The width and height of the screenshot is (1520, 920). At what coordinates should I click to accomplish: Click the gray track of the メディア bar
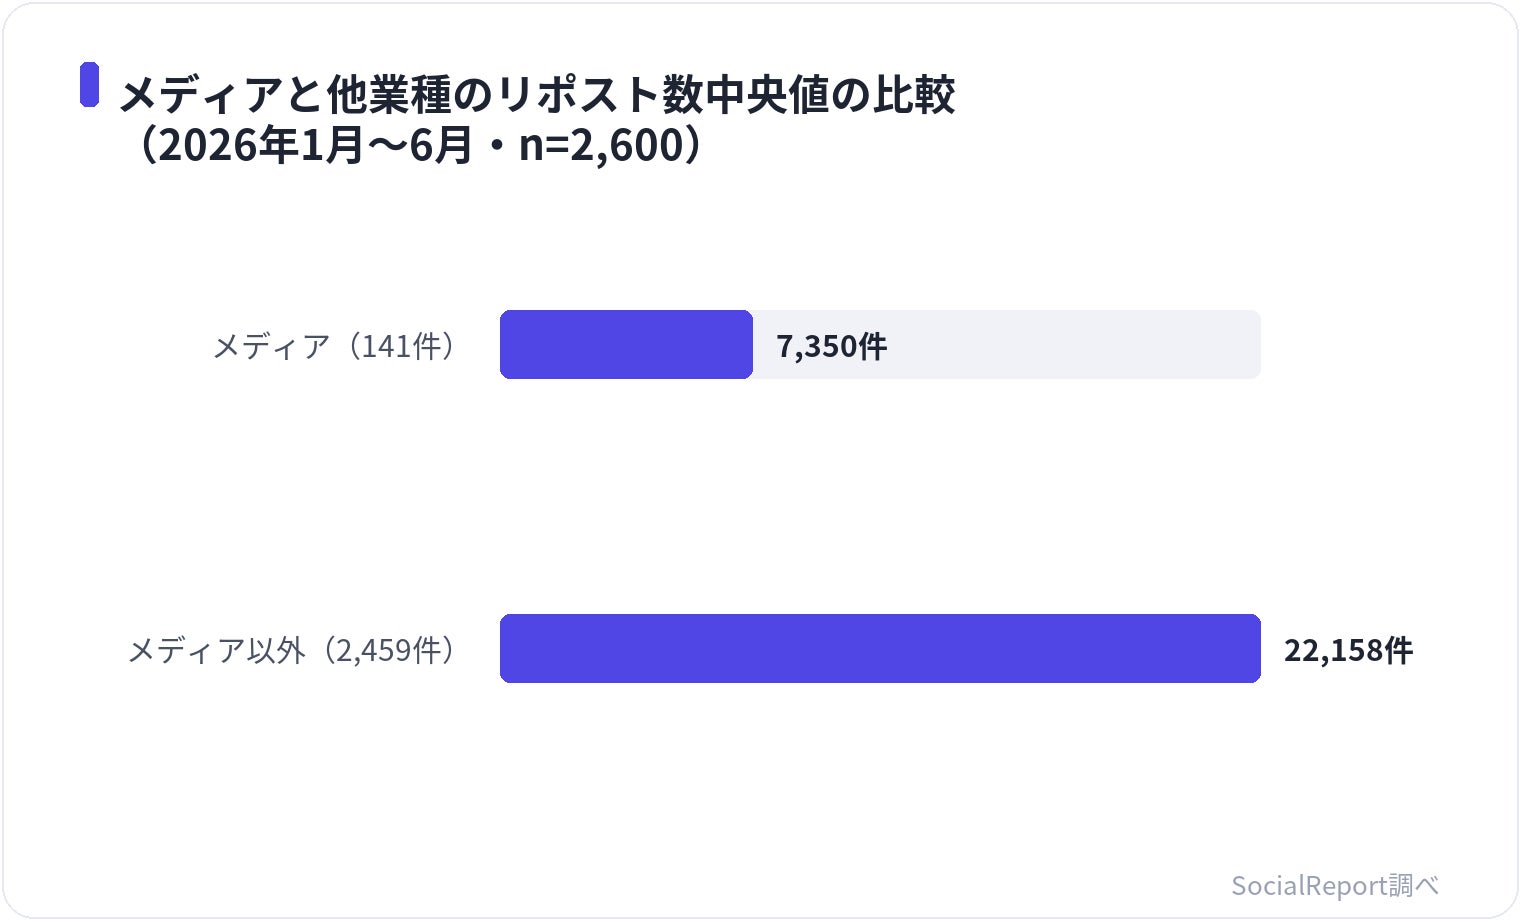(1006, 345)
